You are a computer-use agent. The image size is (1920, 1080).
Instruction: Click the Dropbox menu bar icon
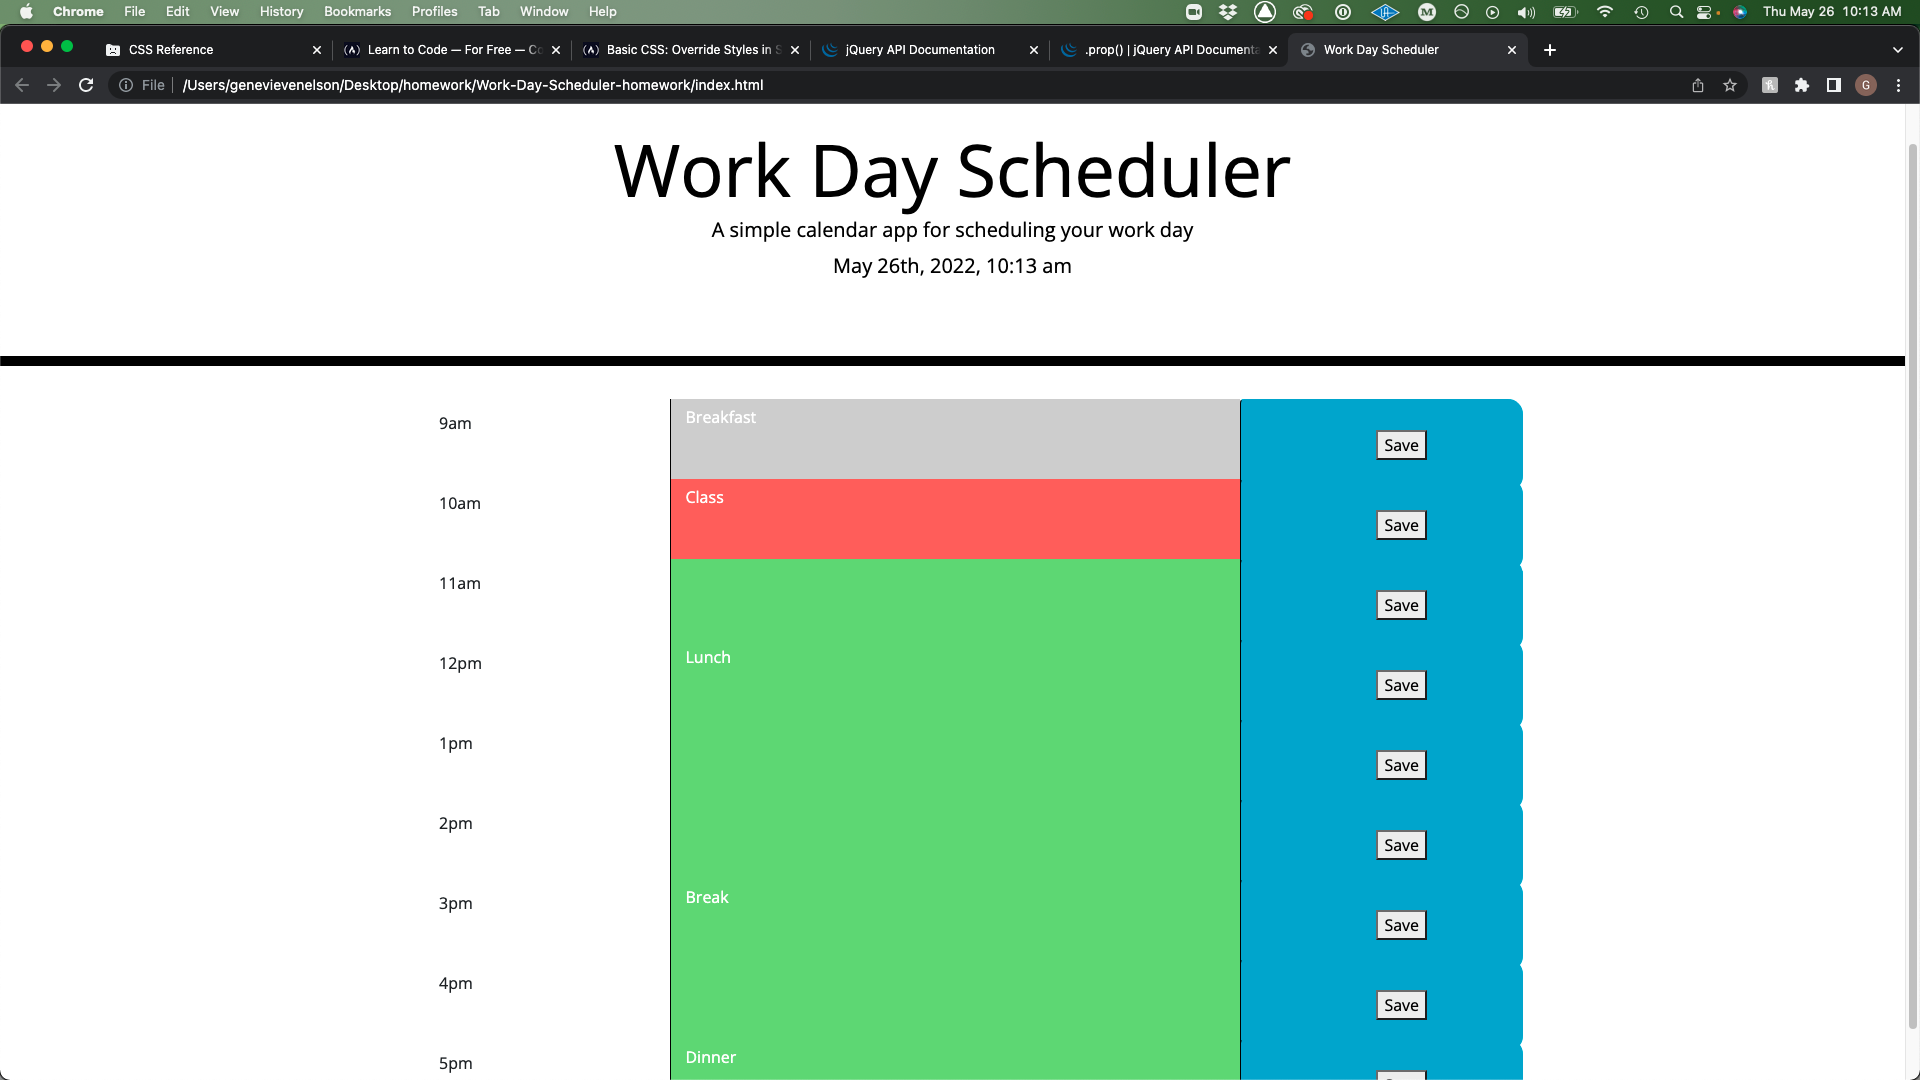tap(1228, 12)
